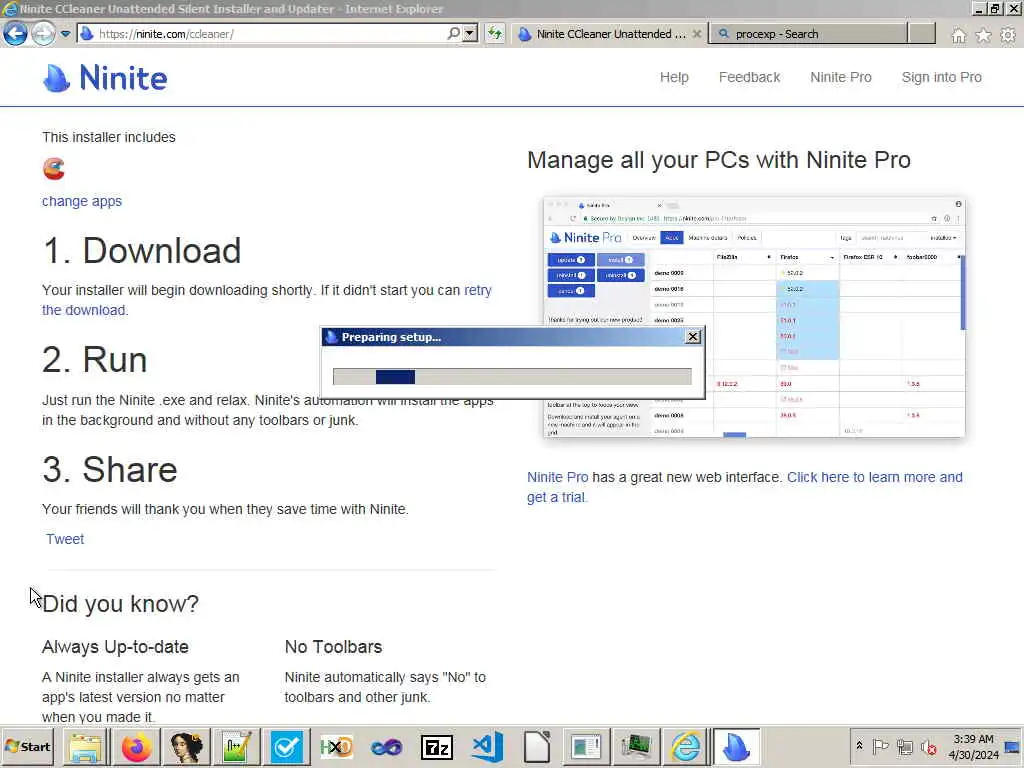1024x768 pixels.
Task: Switch to Internet Explorer on the taskbar
Action: [685, 746]
